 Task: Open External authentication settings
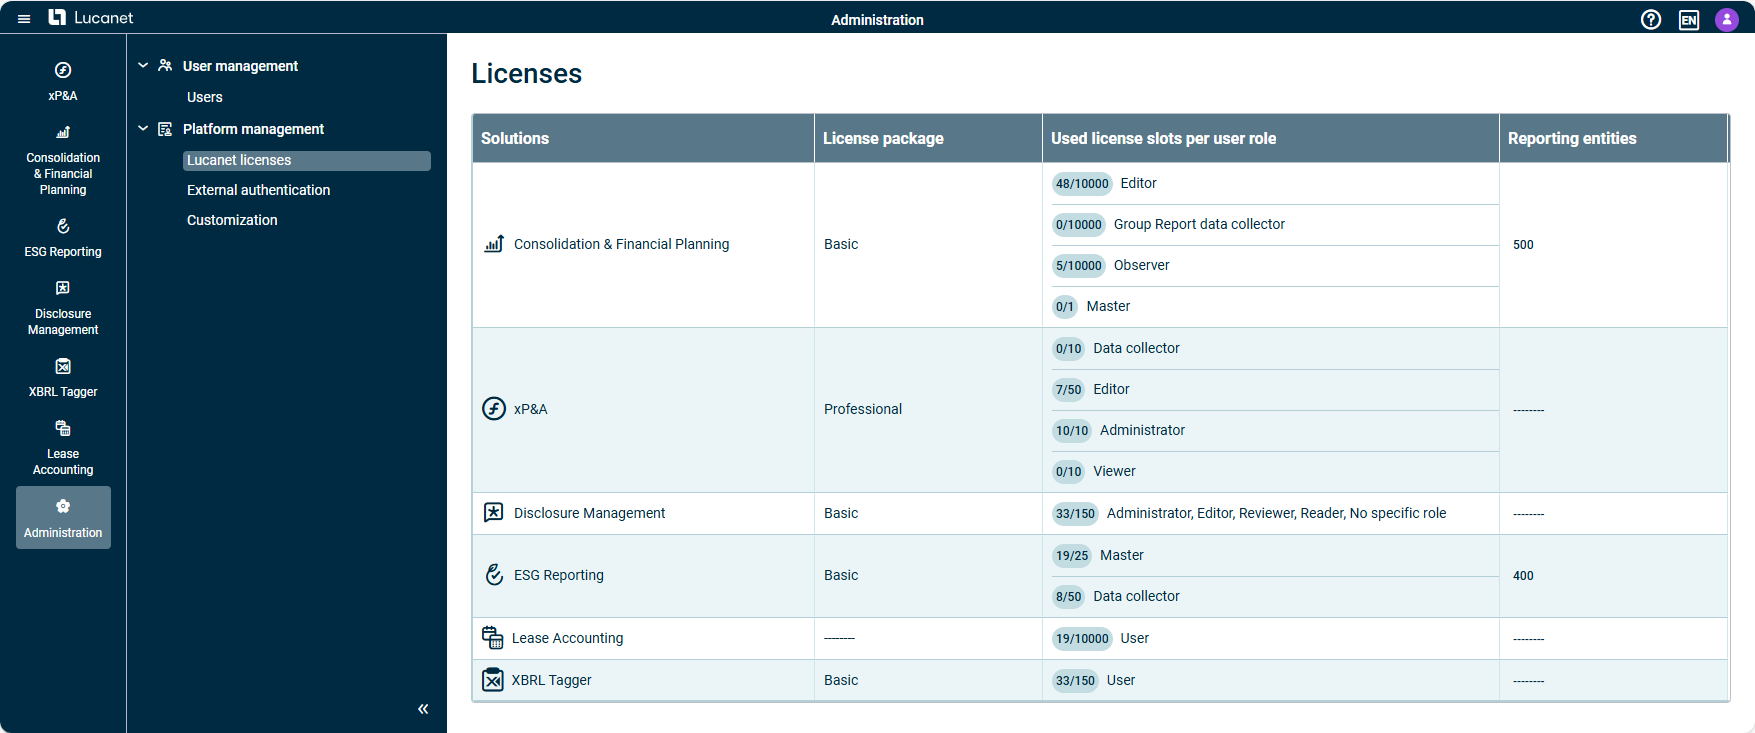(258, 190)
